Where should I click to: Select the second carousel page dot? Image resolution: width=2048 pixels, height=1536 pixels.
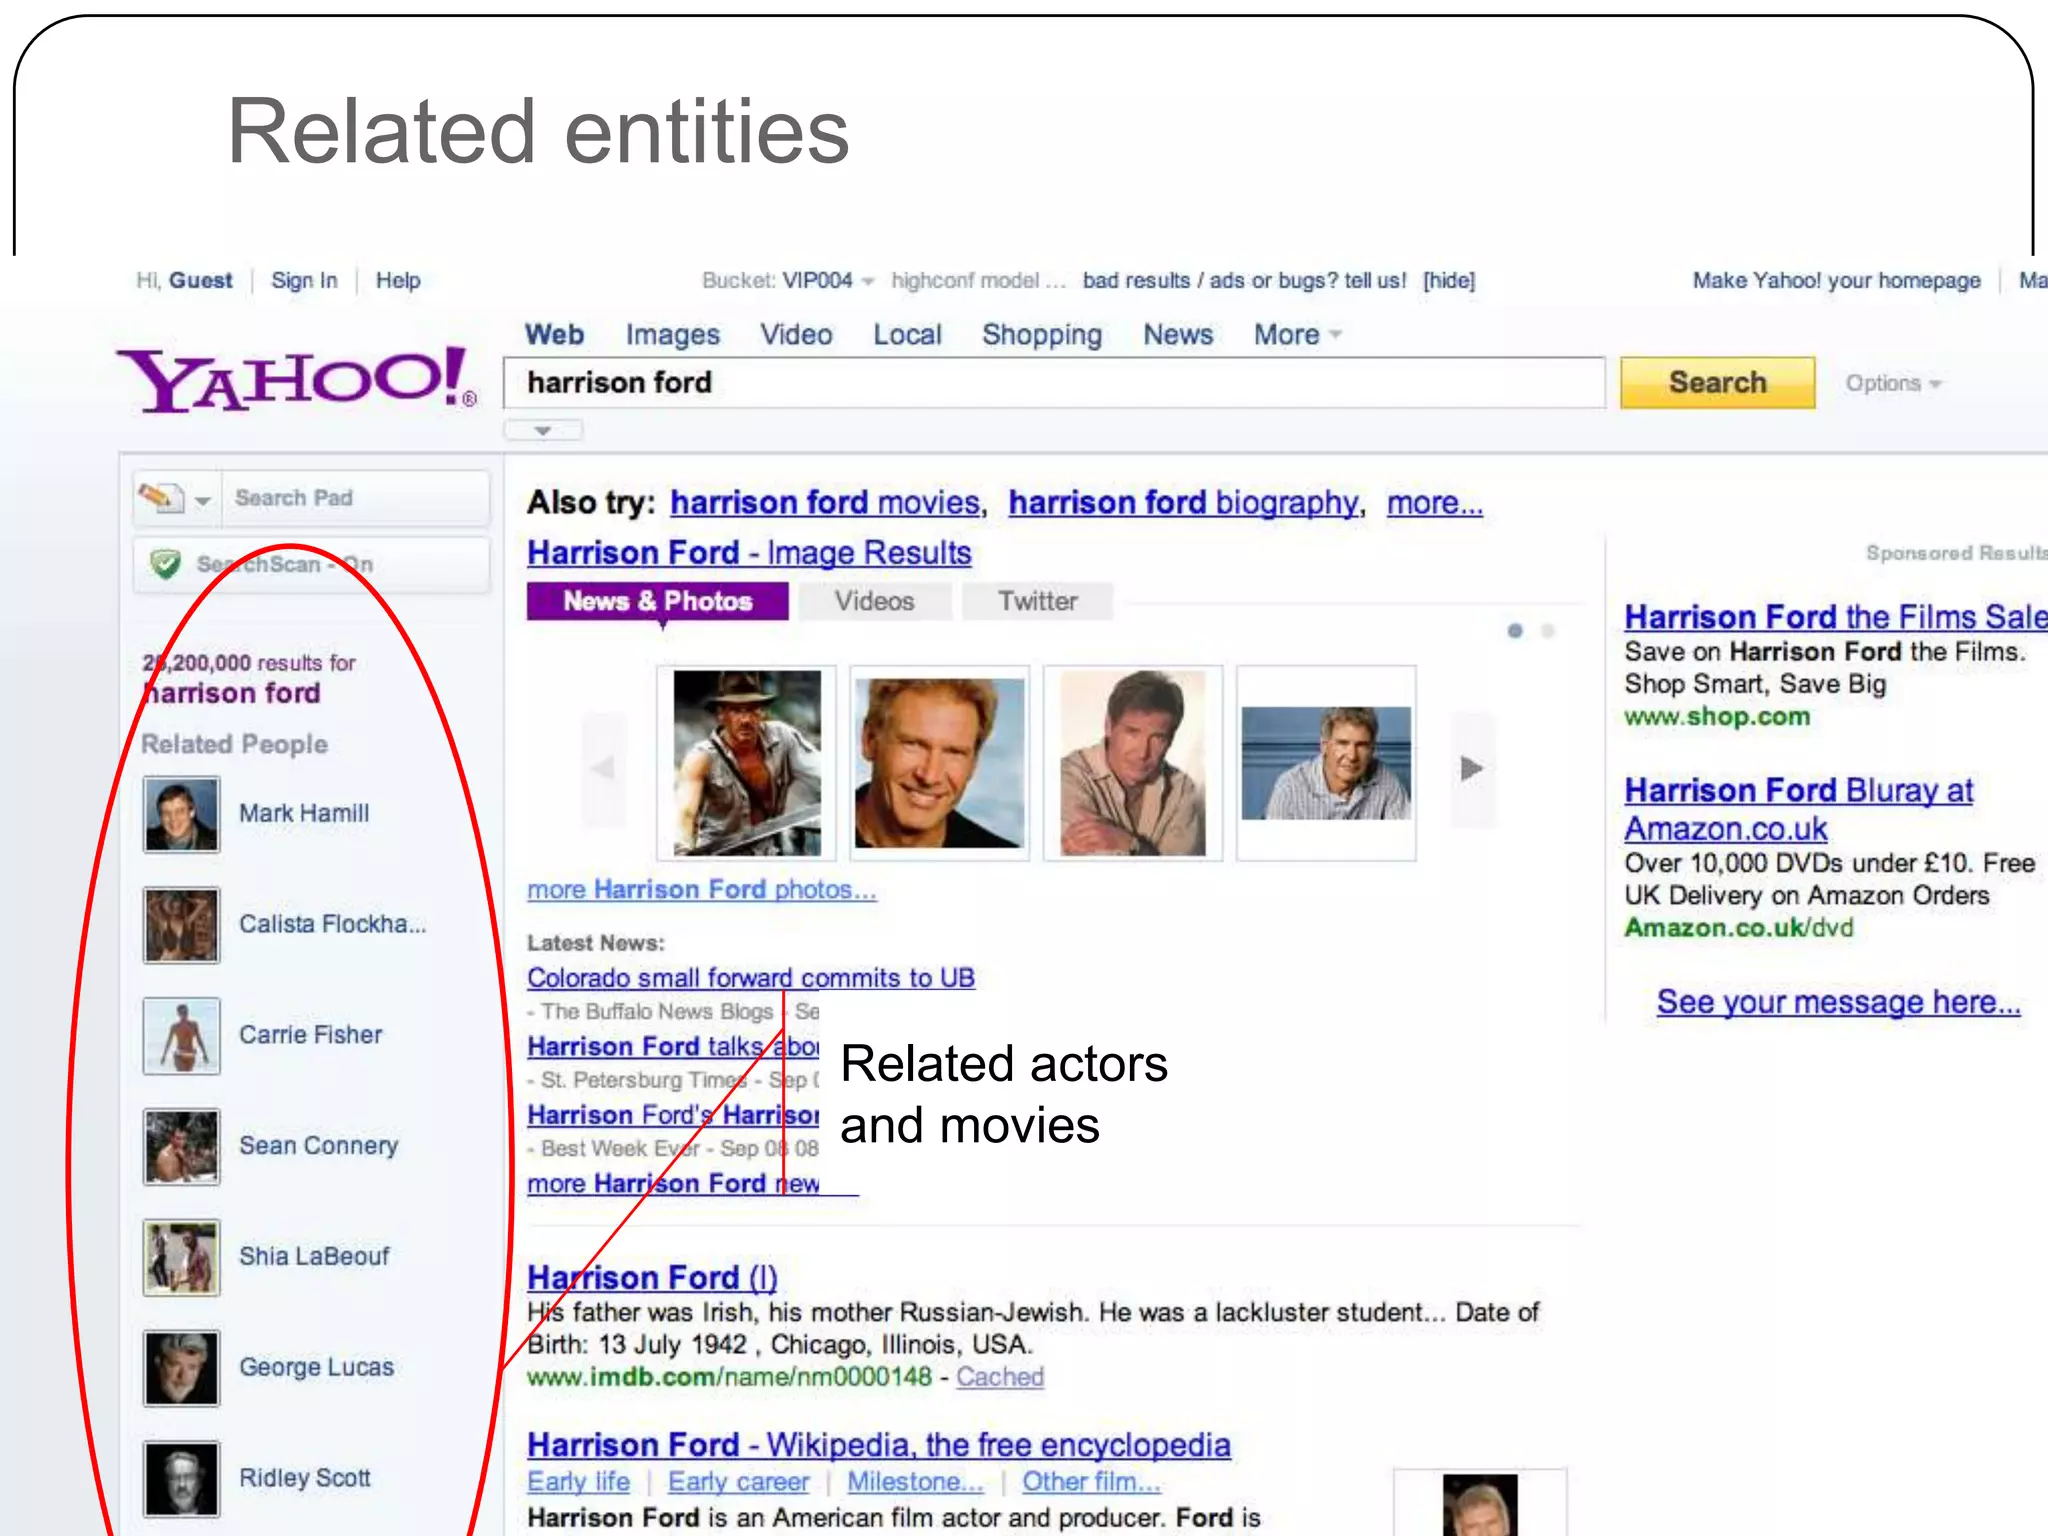click(1548, 631)
